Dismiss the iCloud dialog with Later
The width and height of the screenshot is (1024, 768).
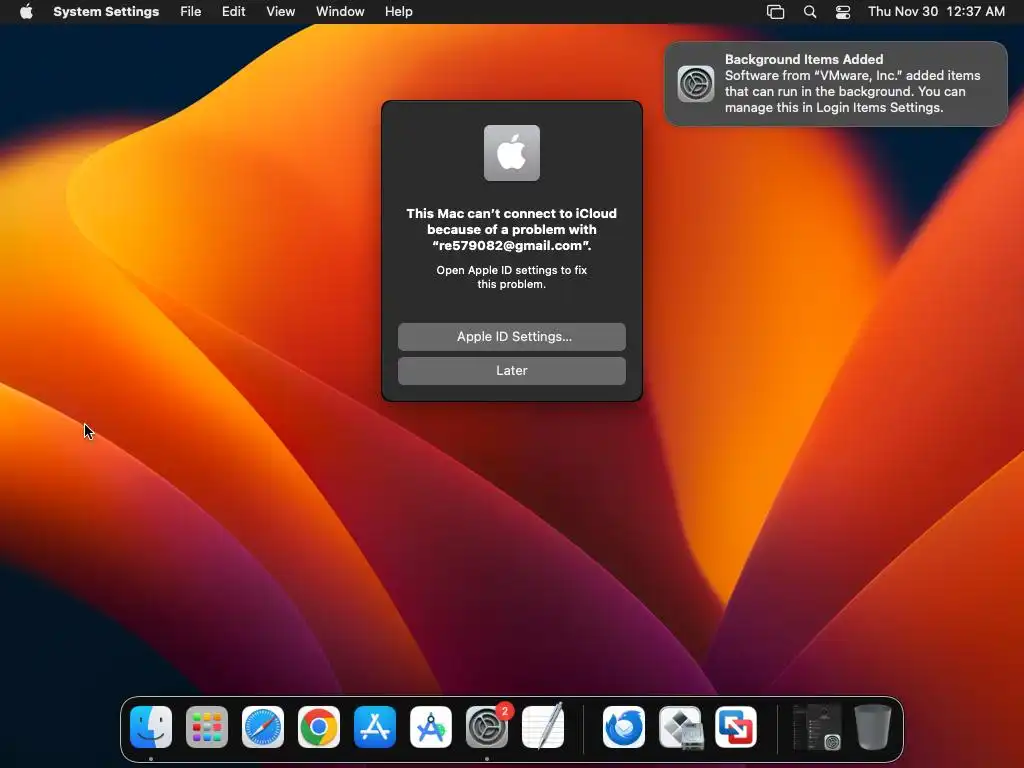512,370
